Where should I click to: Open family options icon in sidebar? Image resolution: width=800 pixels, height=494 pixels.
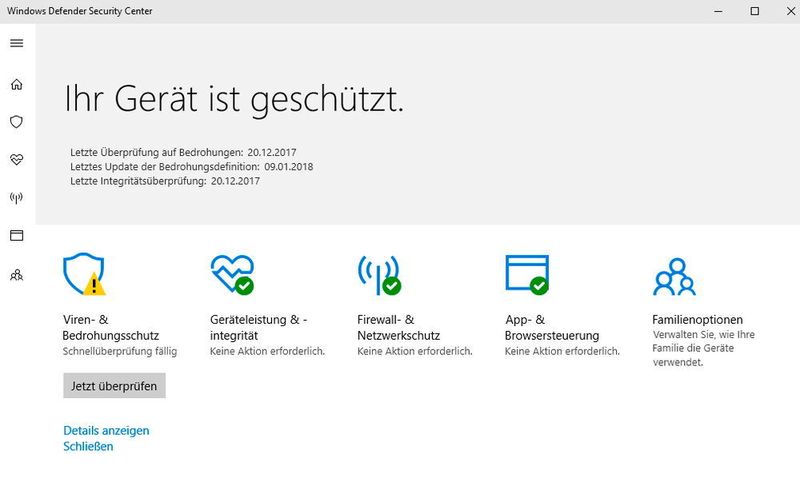click(x=17, y=276)
